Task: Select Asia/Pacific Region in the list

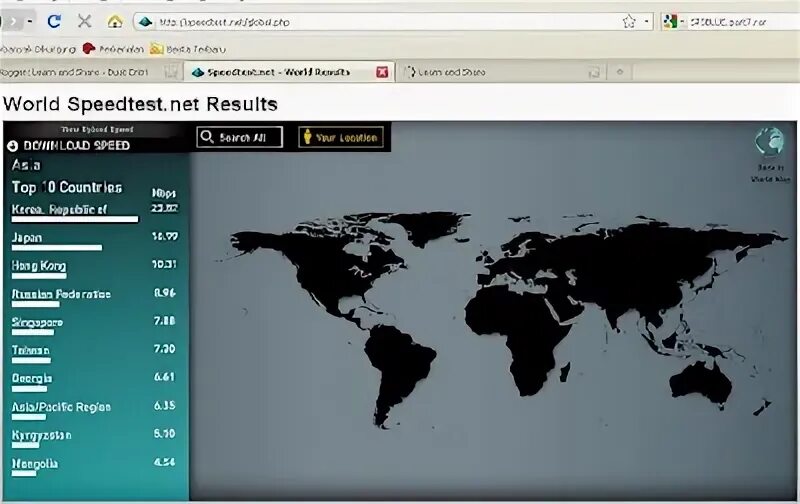Action: point(61,407)
